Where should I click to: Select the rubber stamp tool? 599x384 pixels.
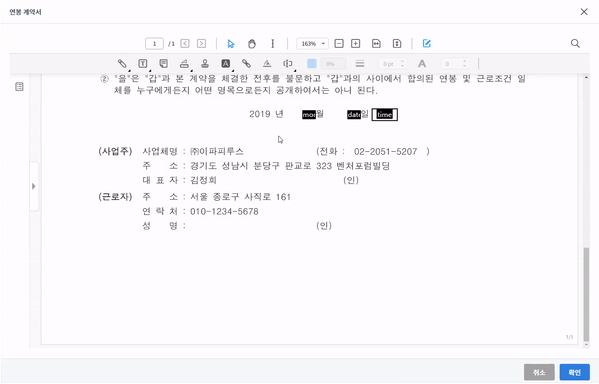tap(205, 63)
